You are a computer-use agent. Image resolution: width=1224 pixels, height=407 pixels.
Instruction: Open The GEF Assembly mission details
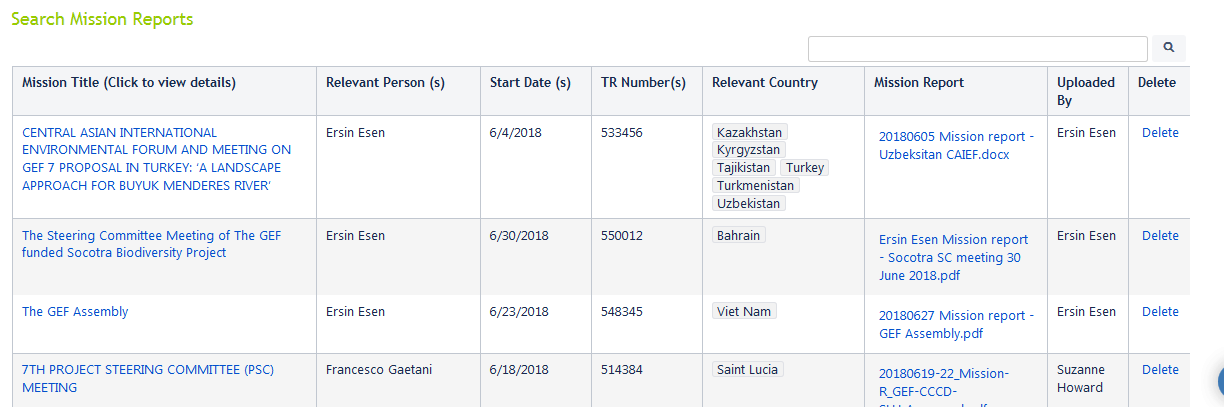coord(75,311)
